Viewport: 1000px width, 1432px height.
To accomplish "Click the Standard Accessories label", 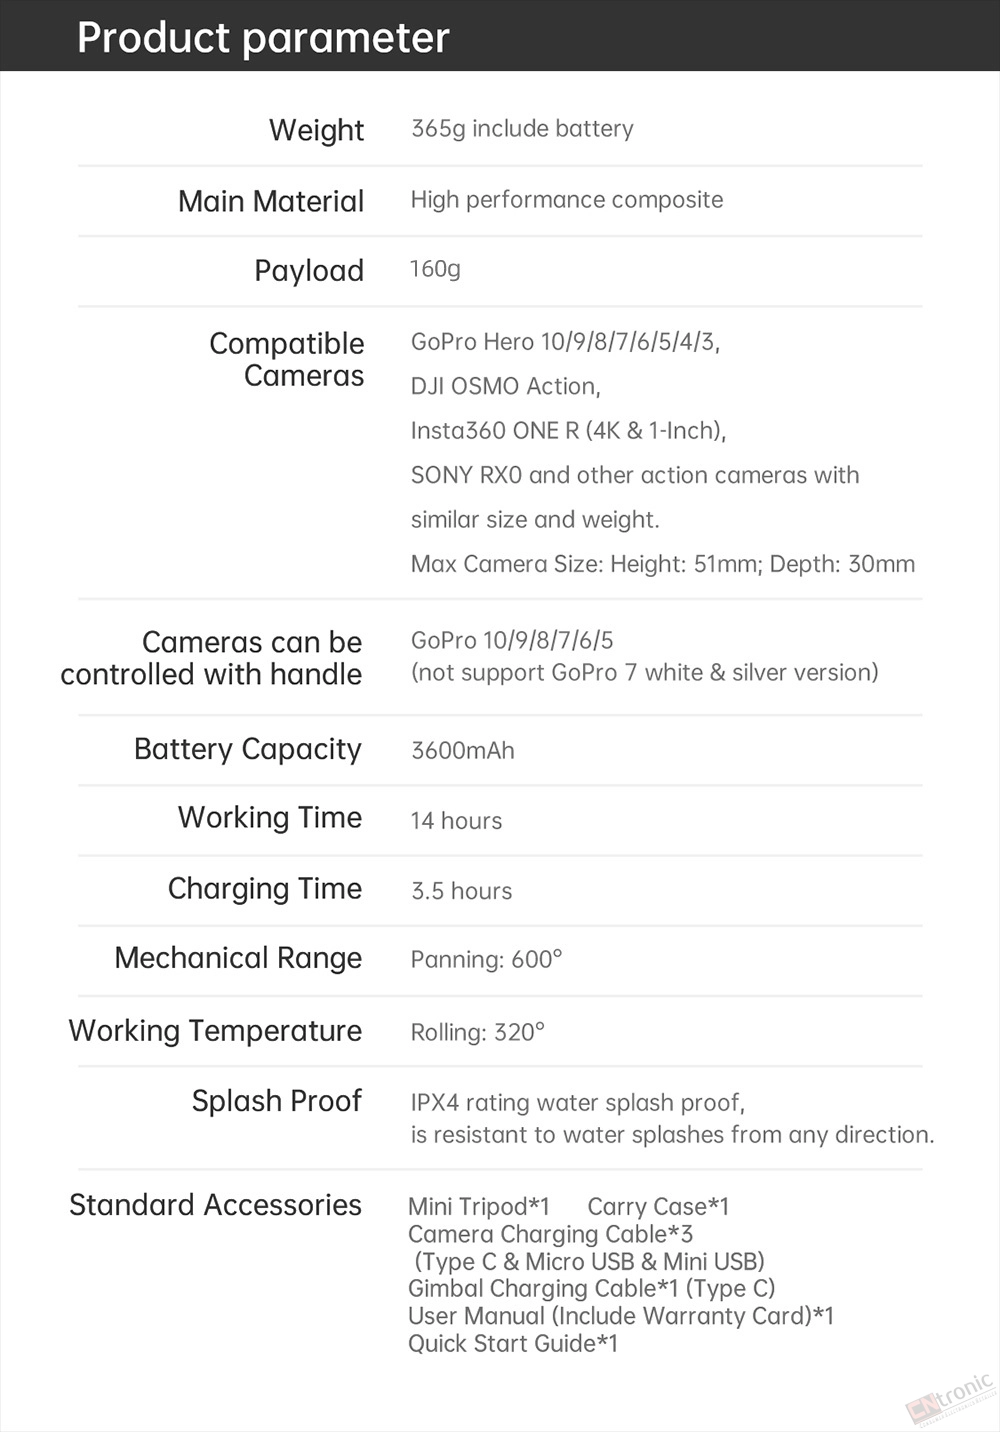I will [x=215, y=1206].
